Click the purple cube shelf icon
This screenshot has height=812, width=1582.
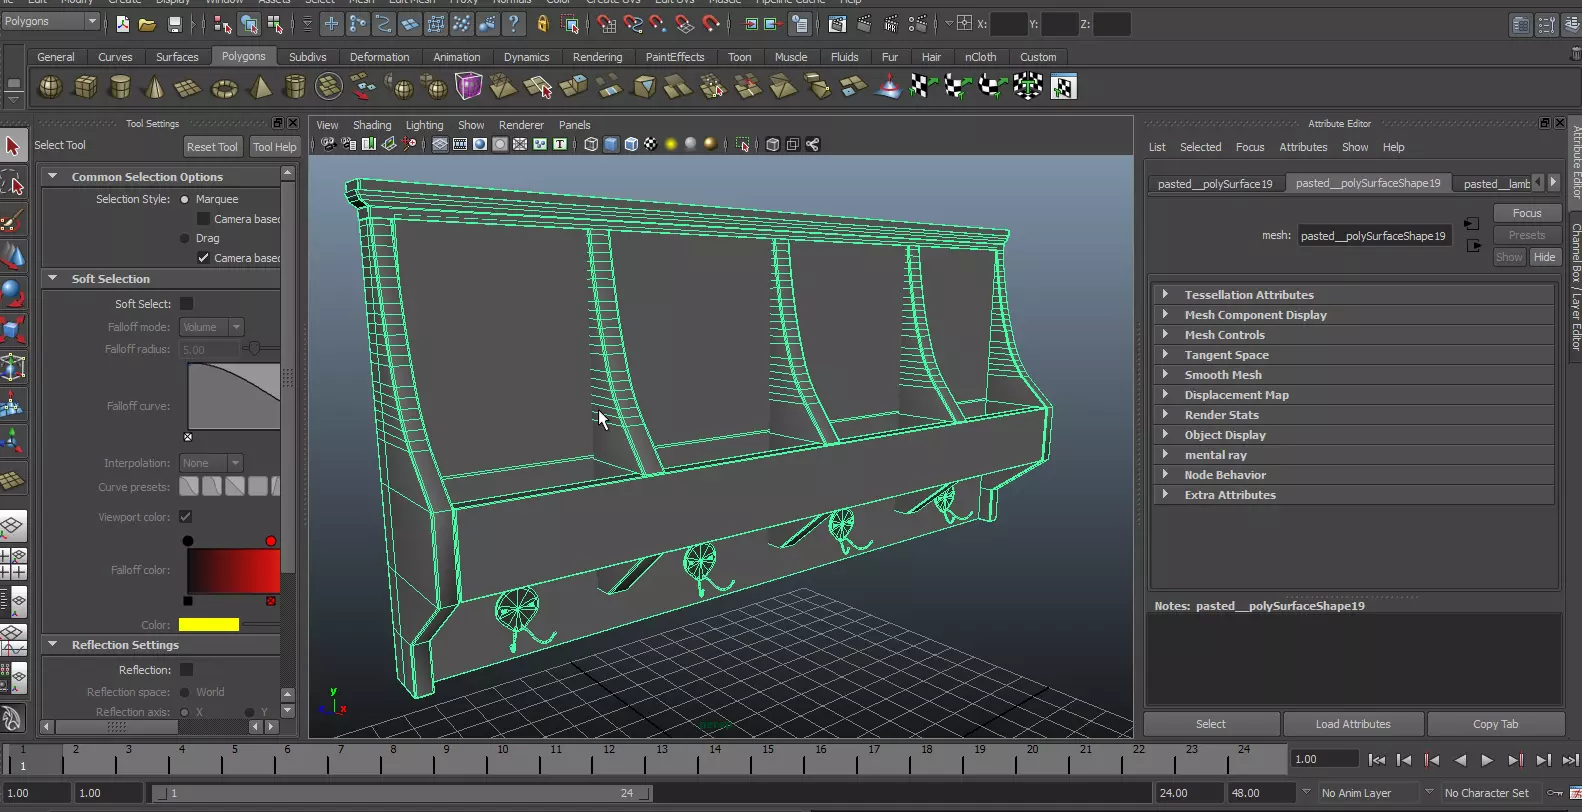[468, 88]
